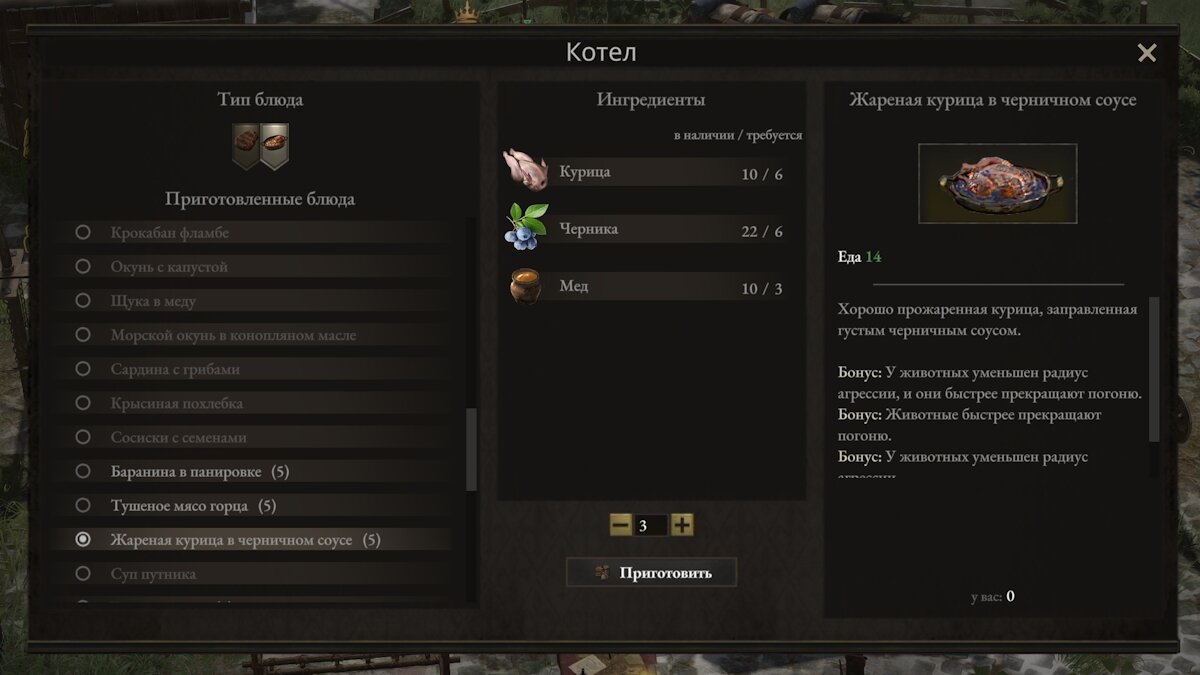Select the Тушеное мясо горца radio button
Image resolution: width=1200 pixels, height=675 pixels.
click(83, 505)
